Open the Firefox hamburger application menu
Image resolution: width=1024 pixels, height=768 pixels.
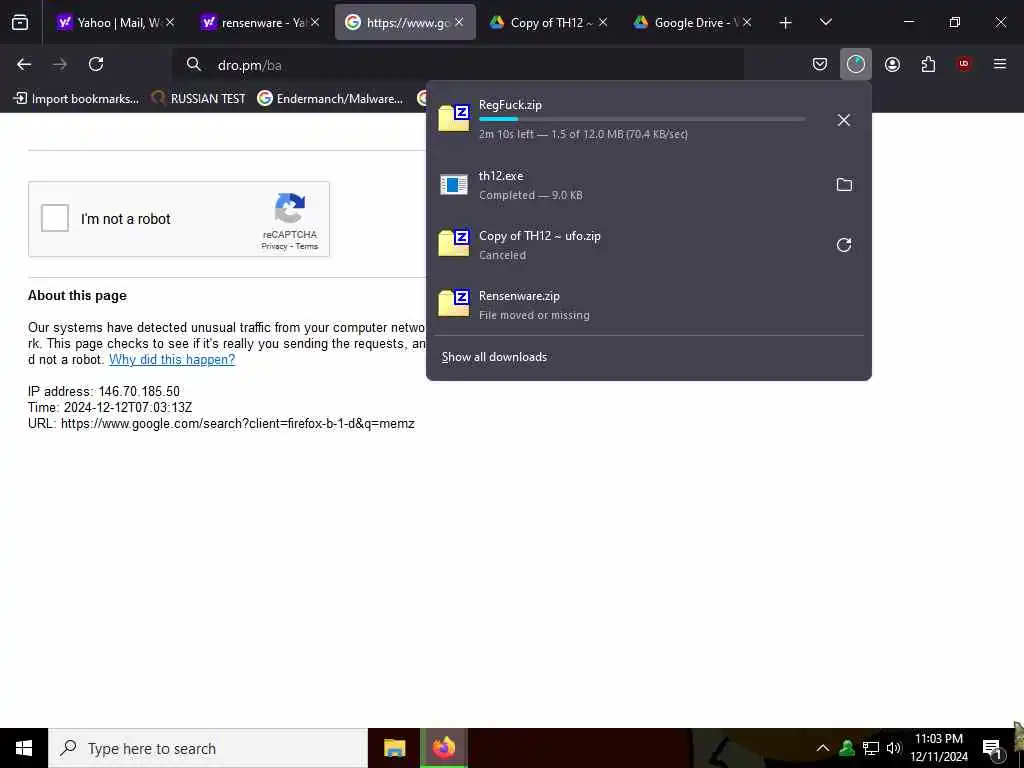click(1000, 64)
